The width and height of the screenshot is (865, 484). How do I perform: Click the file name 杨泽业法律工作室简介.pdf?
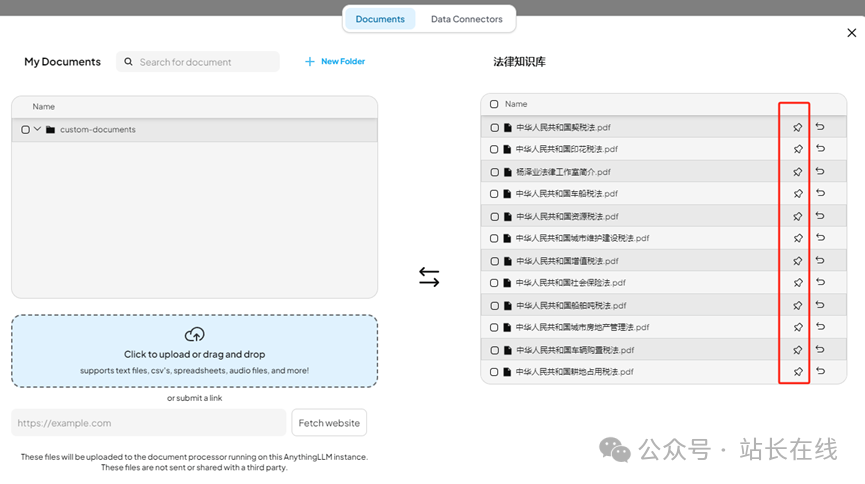click(563, 172)
